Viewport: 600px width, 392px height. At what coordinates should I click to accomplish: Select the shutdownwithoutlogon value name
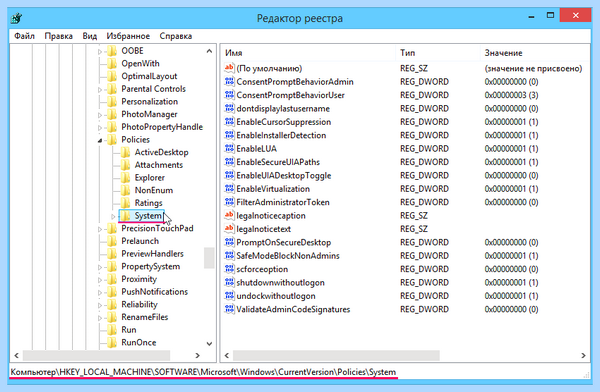tap(280, 283)
